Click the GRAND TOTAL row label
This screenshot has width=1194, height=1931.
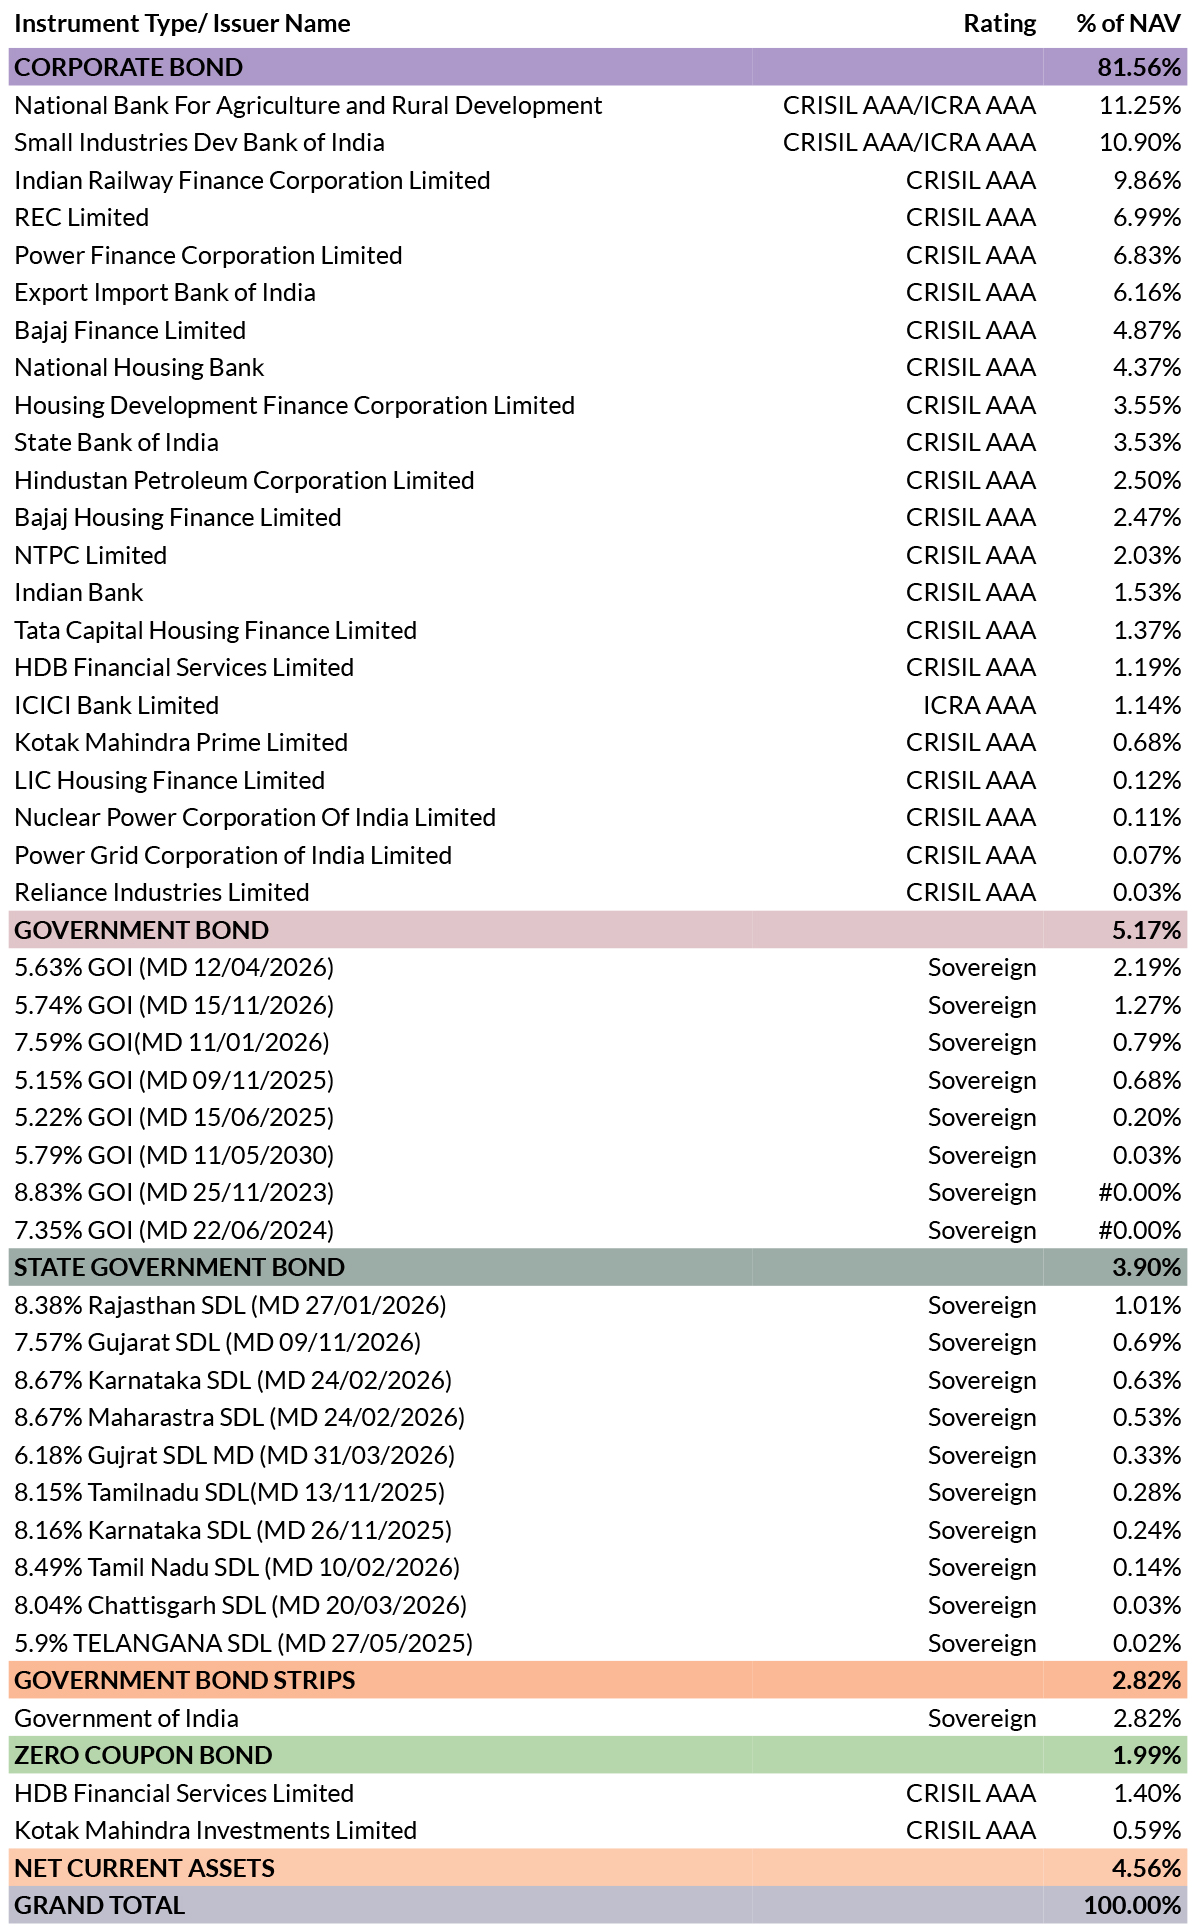point(100,1905)
